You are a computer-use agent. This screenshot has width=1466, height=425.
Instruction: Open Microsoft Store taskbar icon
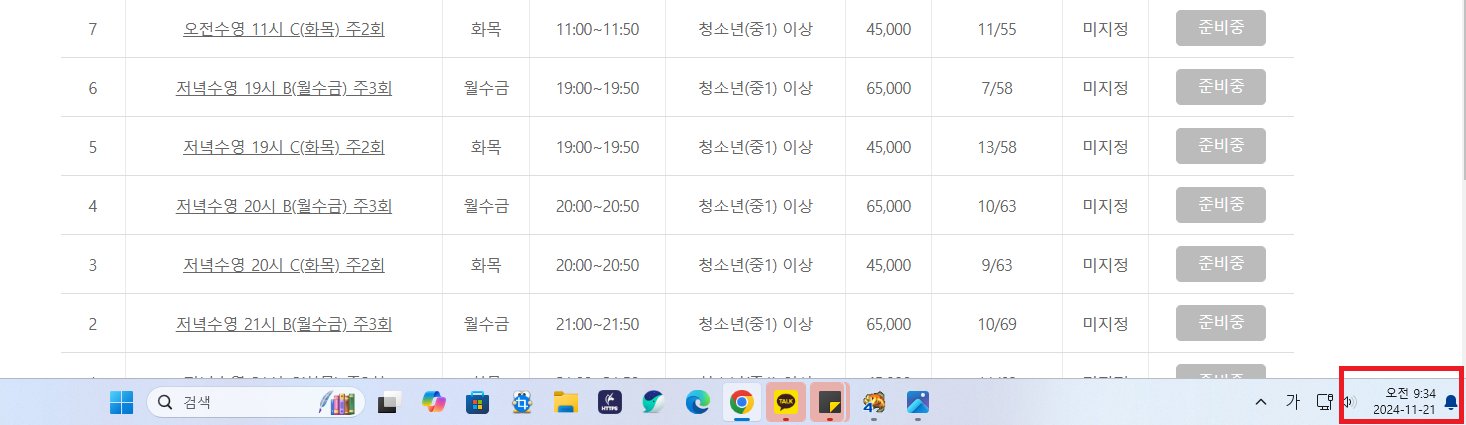coord(477,402)
